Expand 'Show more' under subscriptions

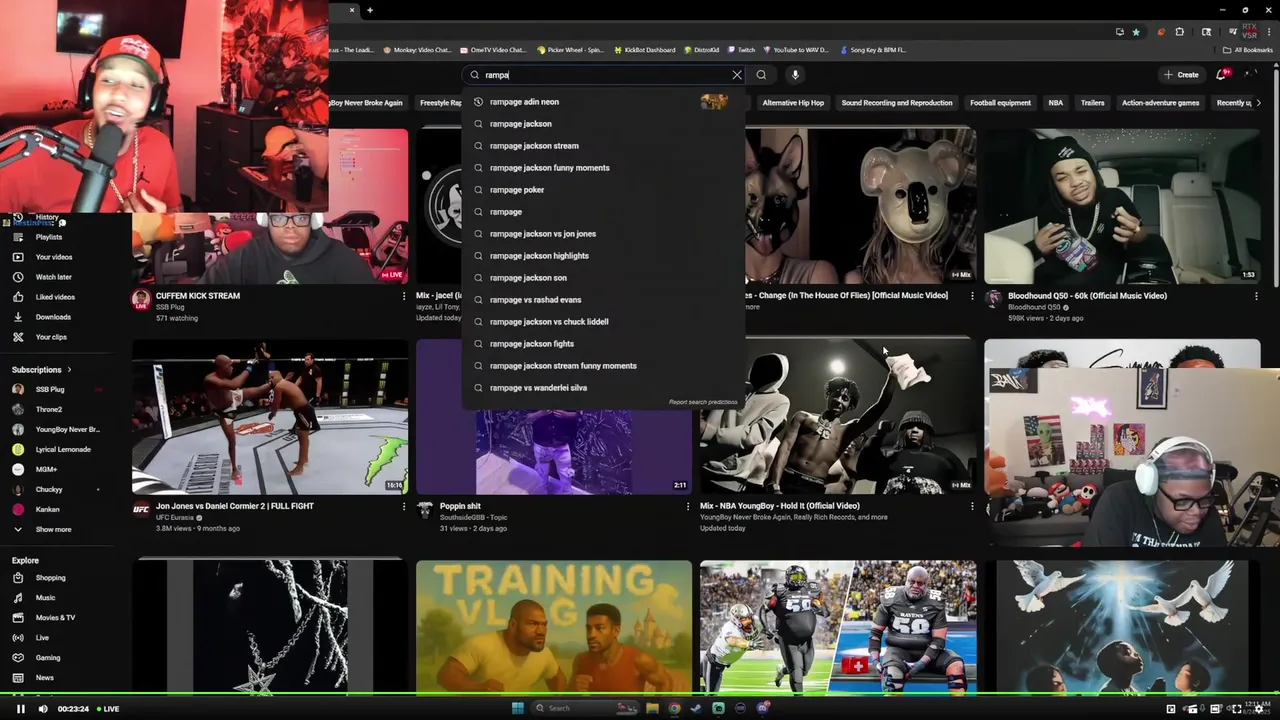coord(53,529)
